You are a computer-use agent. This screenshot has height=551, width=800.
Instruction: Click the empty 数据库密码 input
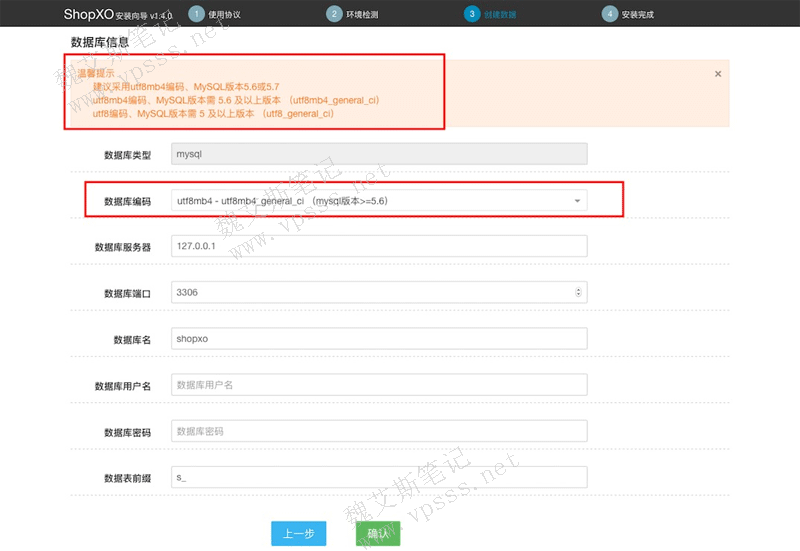(379, 432)
